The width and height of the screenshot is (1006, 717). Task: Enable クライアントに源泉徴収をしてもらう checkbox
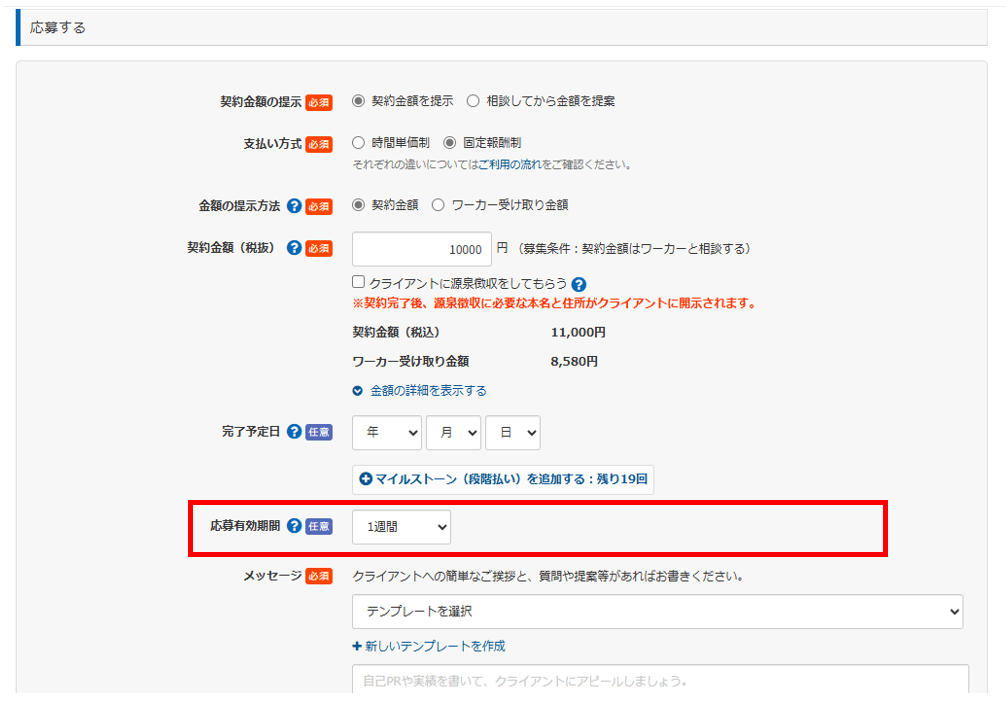359,283
